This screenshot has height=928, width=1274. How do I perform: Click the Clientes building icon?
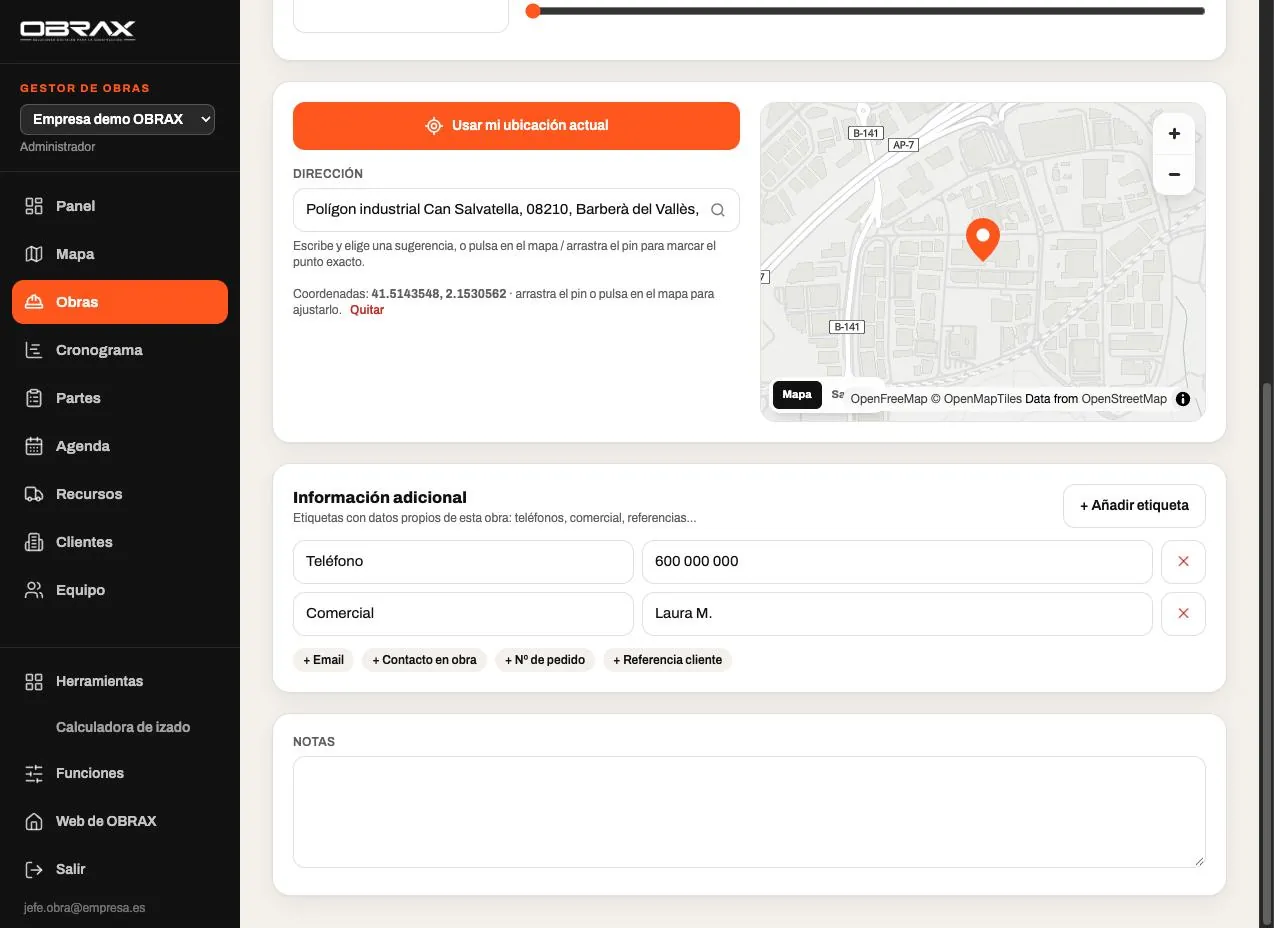34,542
